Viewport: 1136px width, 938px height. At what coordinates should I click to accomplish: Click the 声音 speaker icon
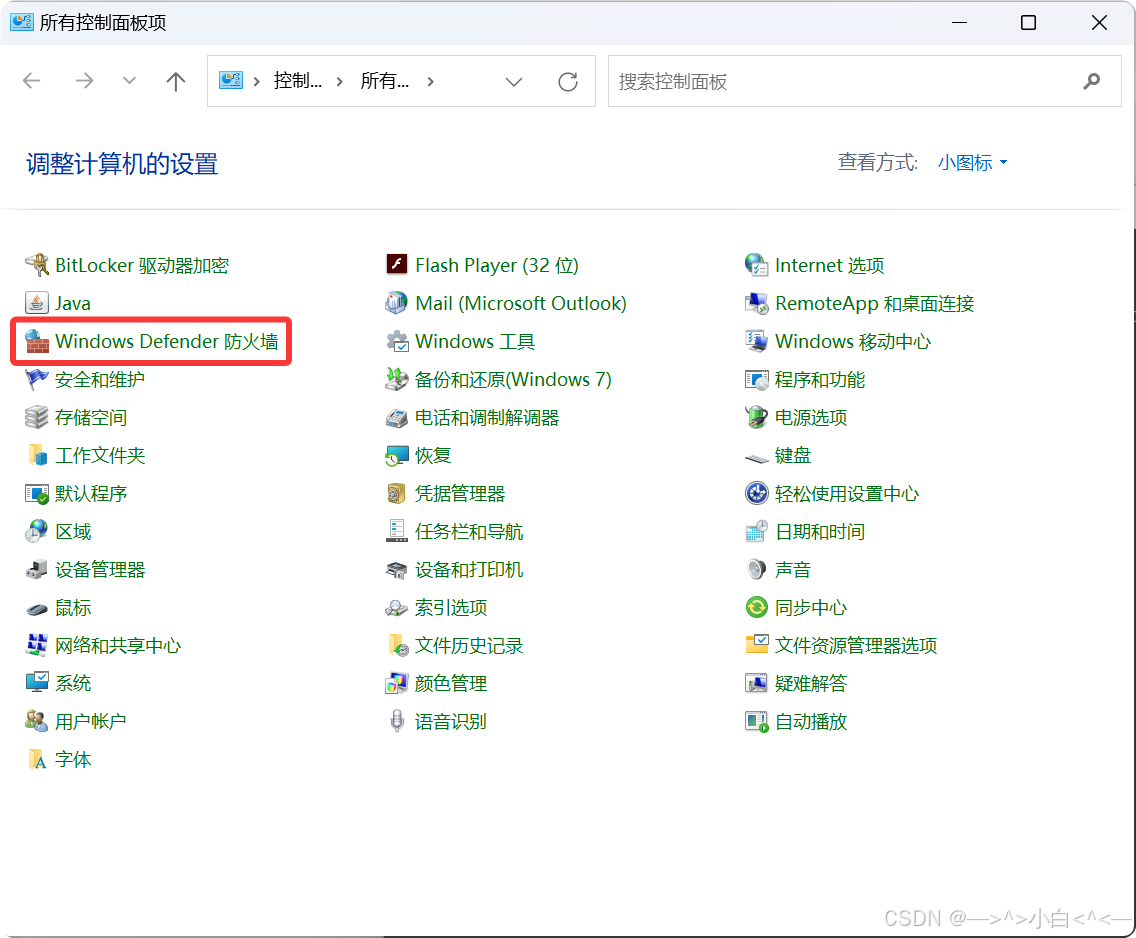pyautogui.click(x=756, y=569)
